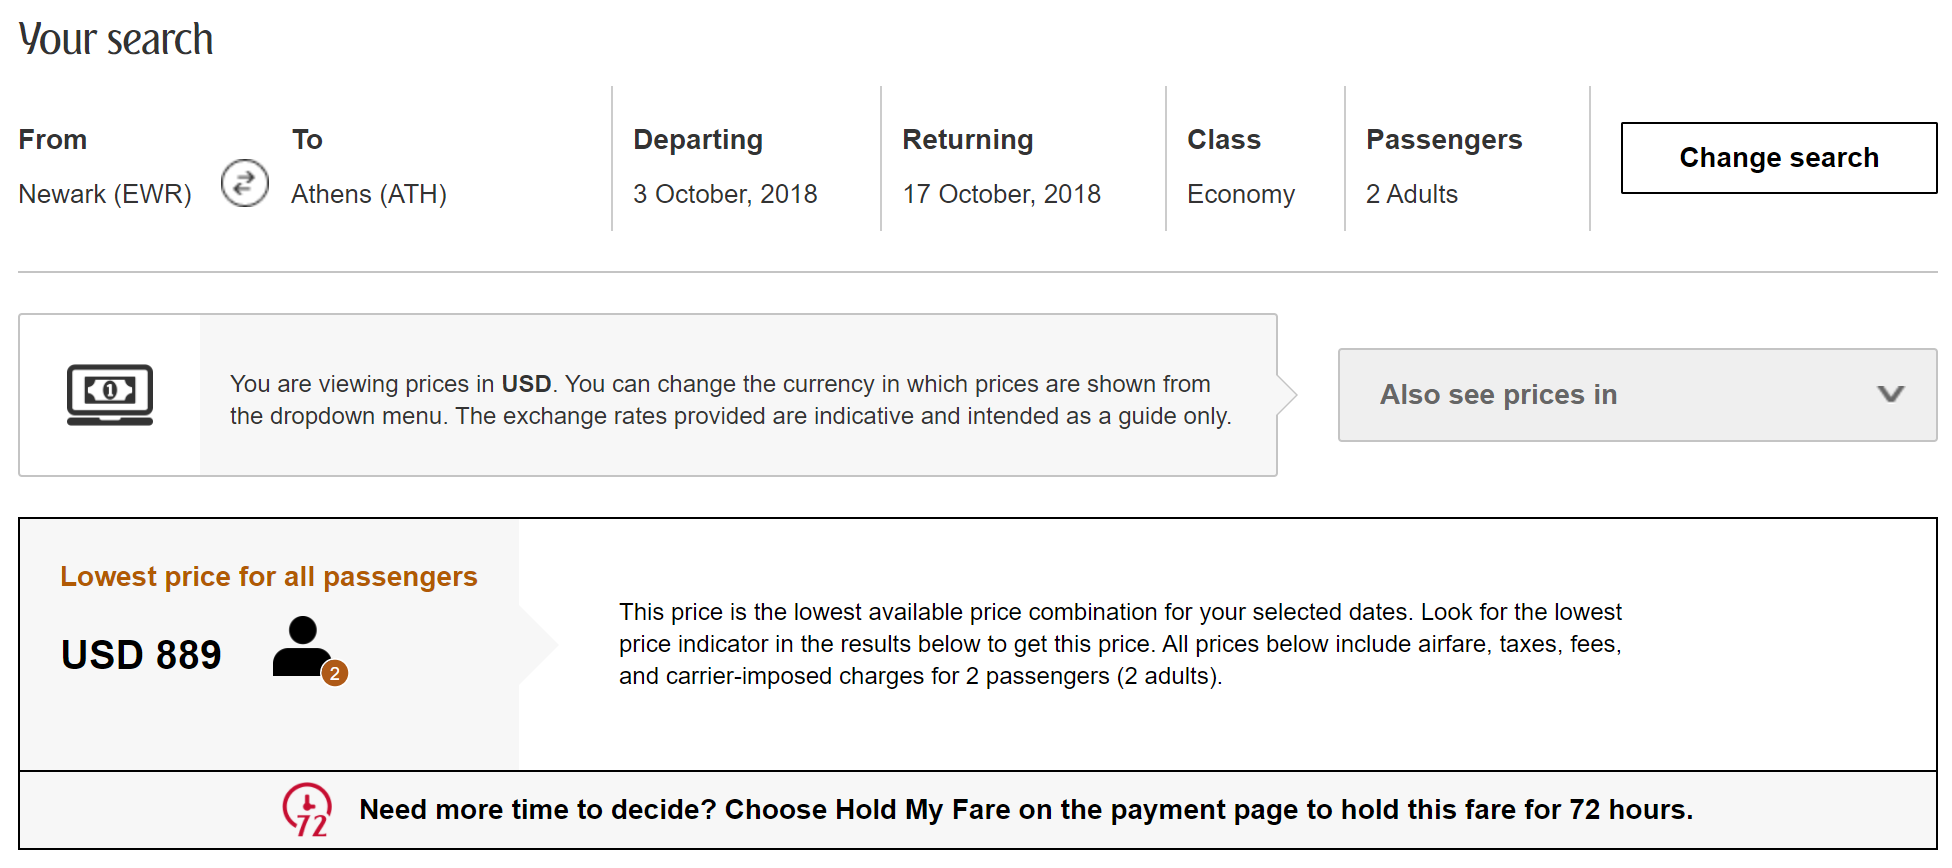Click the chevron arrow on currency dropdown
This screenshot has width=1952, height=868.
tap(1890, 394)
